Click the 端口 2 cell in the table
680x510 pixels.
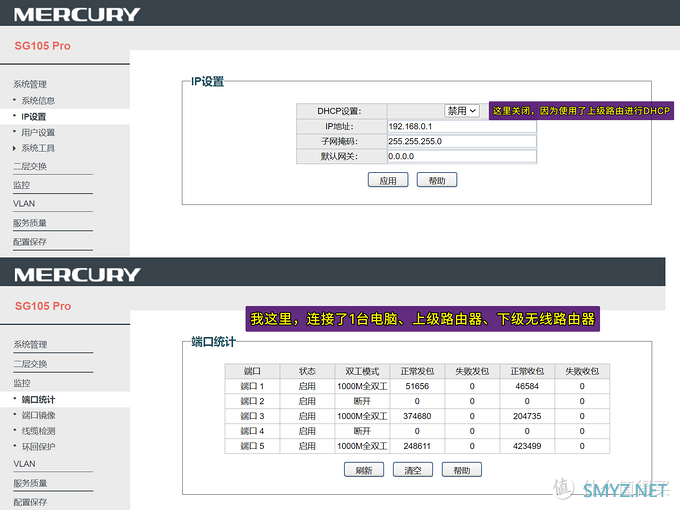click(x=252, y=401)
